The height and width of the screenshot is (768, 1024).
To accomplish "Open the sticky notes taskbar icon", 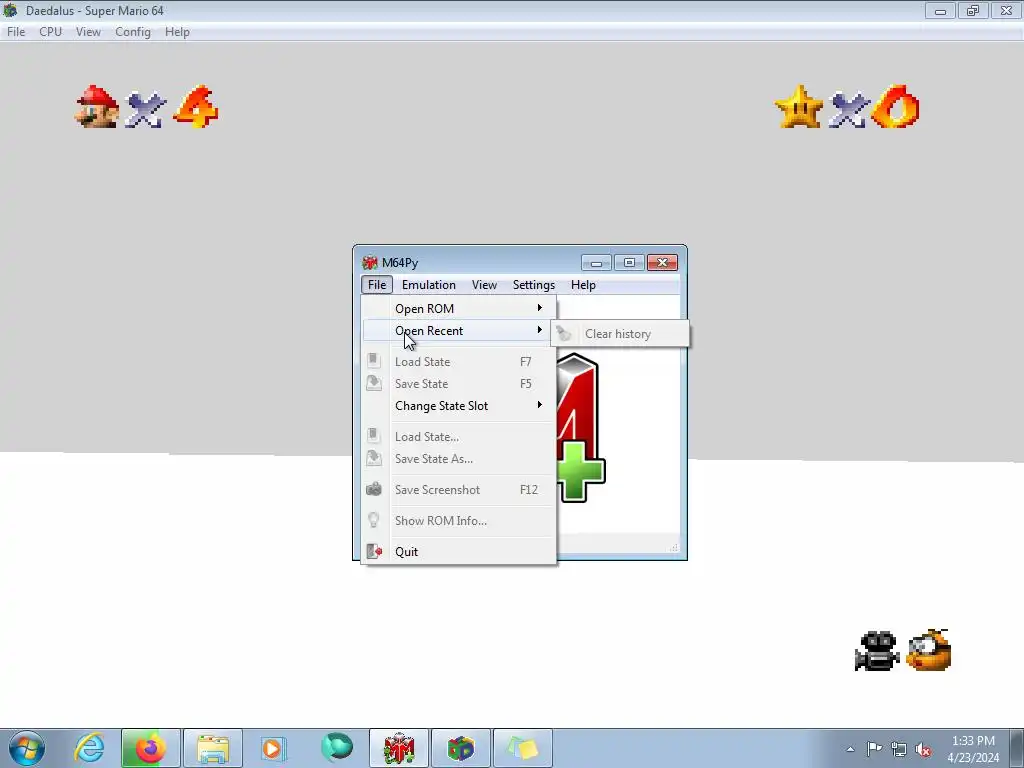I will [522, 748].
